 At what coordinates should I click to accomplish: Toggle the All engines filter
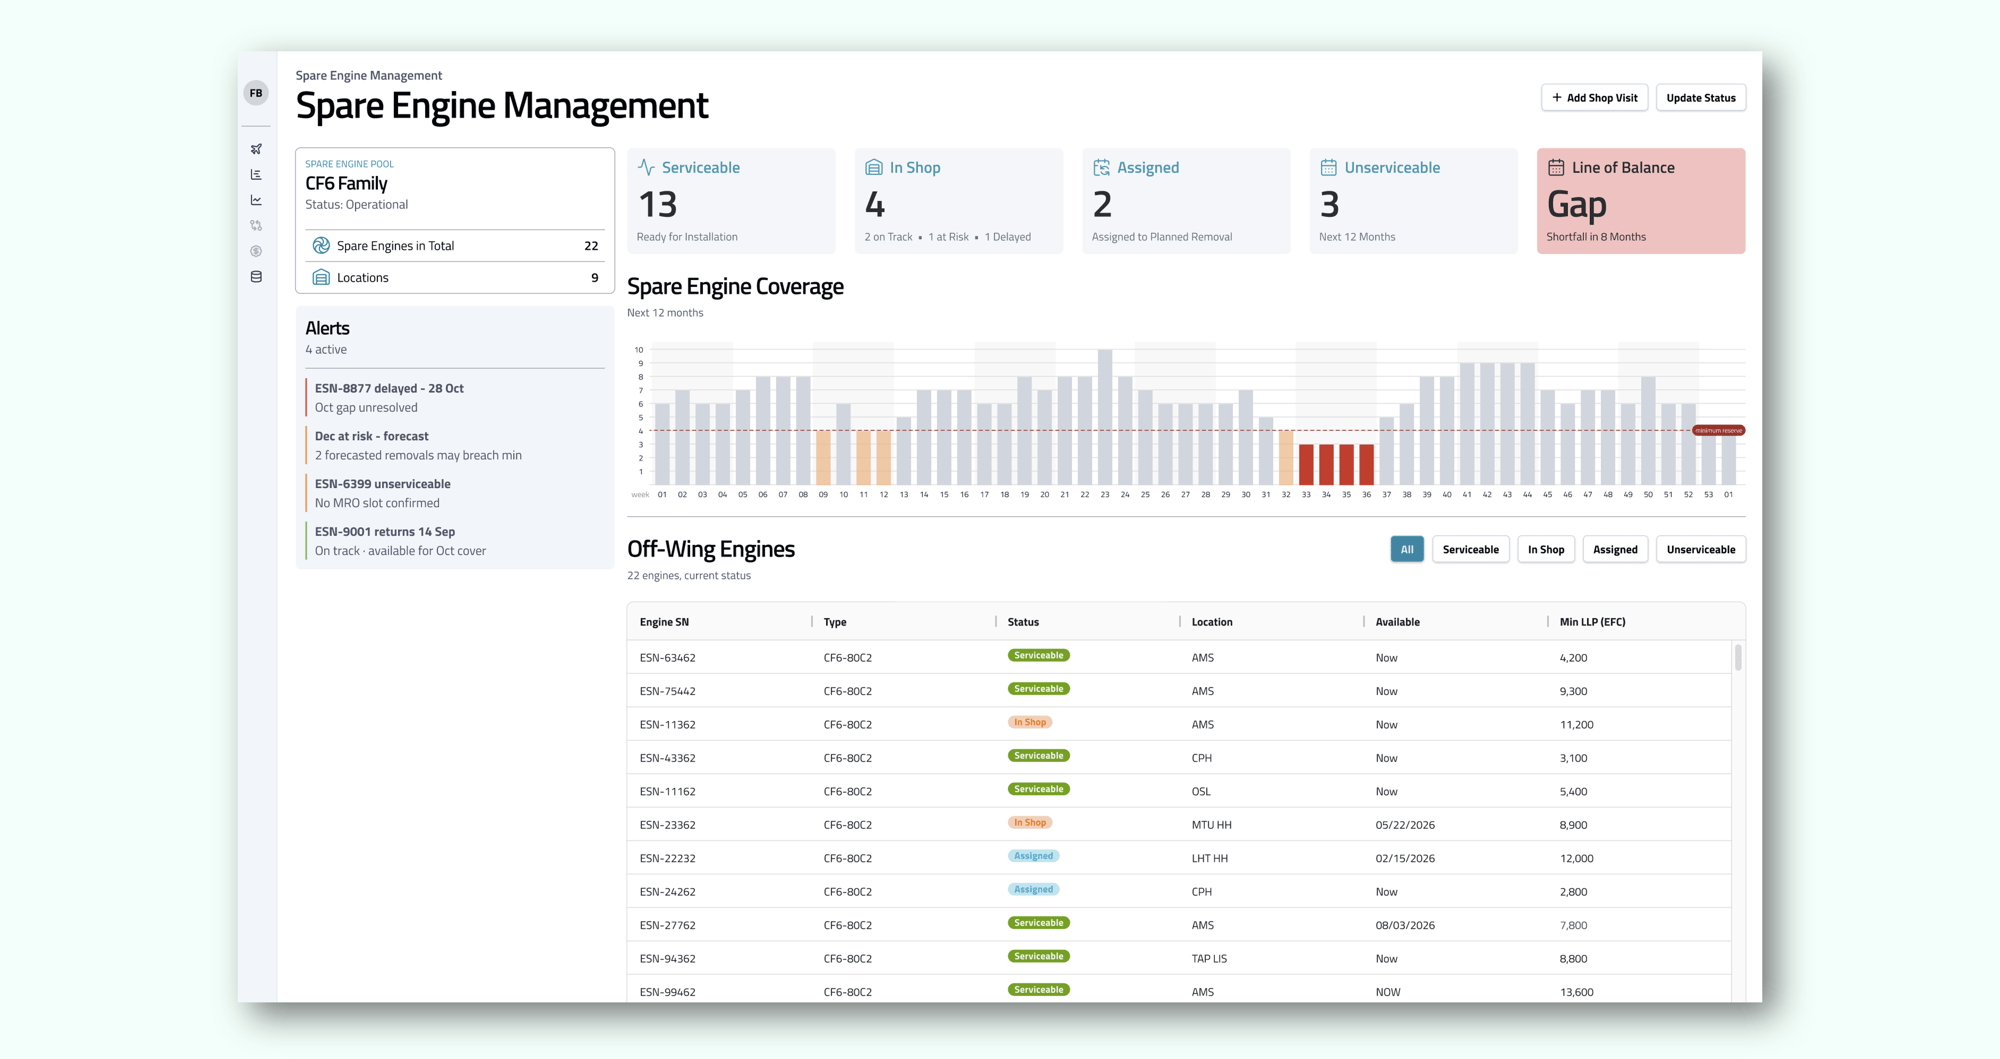click(1407, 549)
